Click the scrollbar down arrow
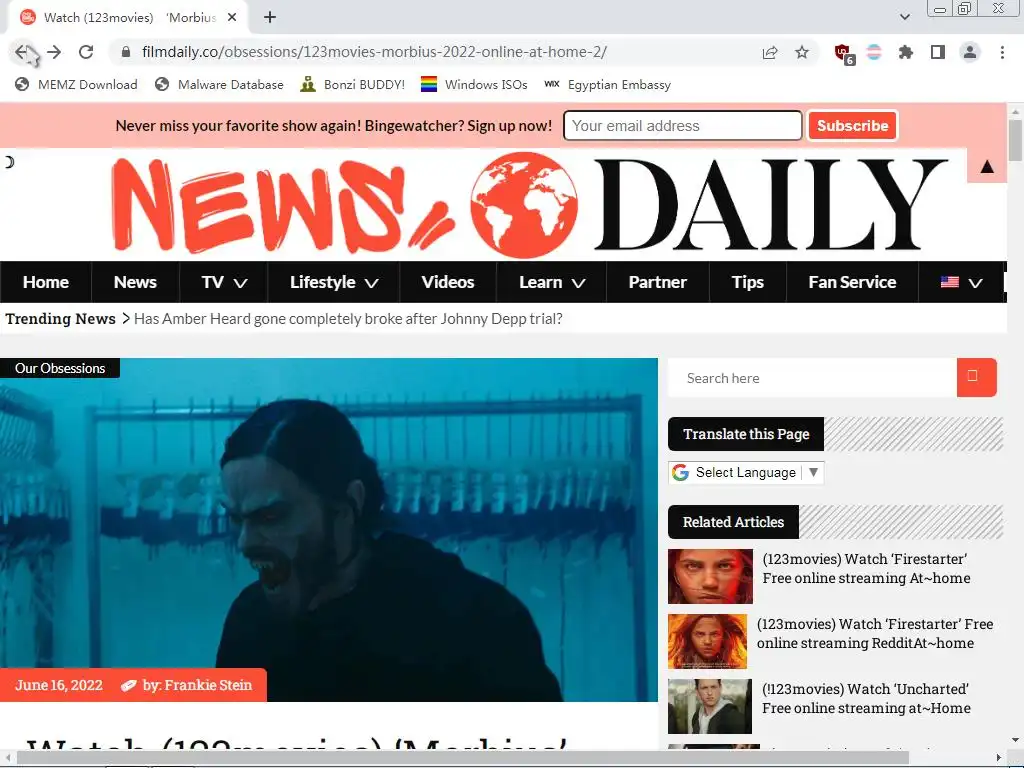The image size is (1024, 768). (x=1015, y=741)
